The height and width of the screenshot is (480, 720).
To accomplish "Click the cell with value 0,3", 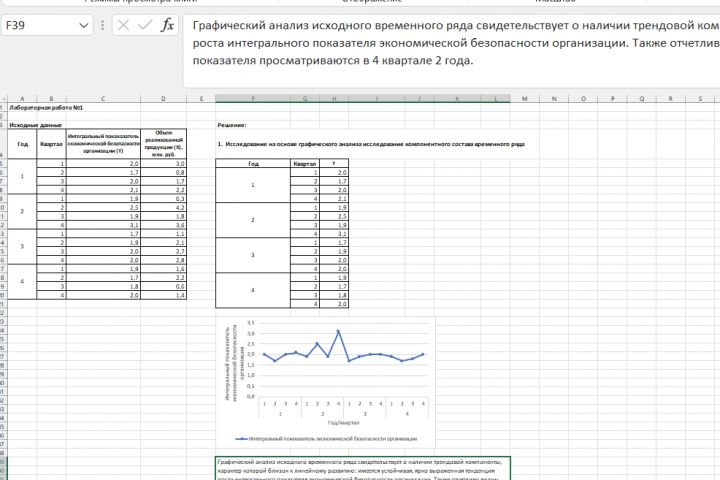I will [x=163, y=199].
